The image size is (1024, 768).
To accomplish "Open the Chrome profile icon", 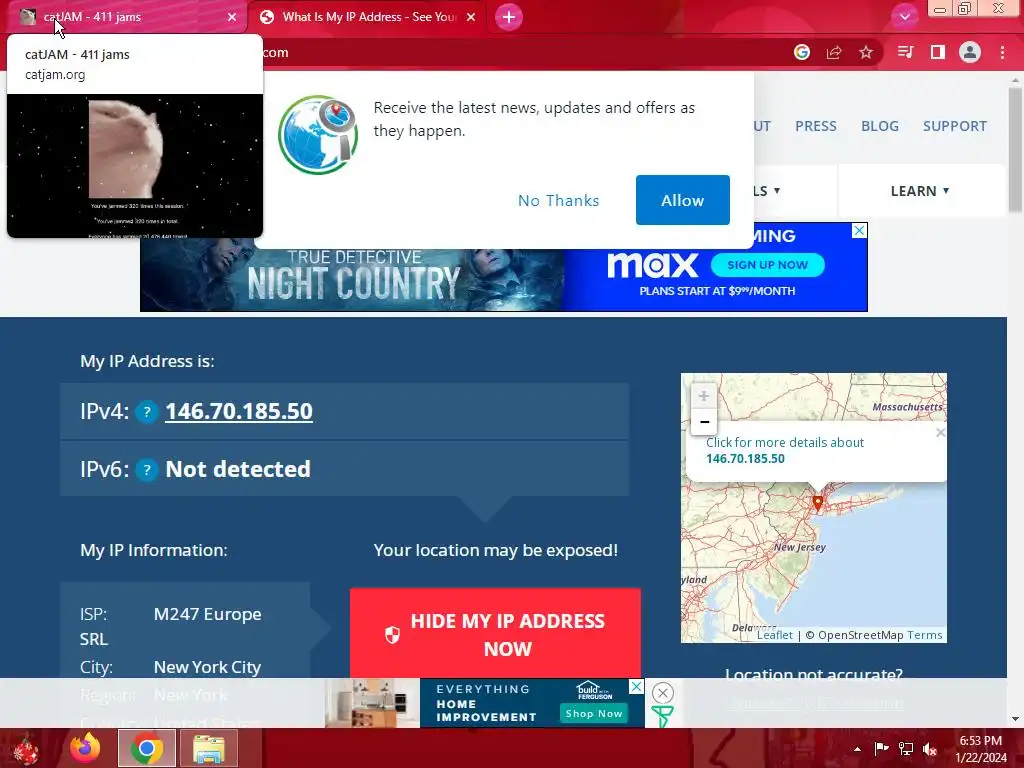I will coord(970,52).
